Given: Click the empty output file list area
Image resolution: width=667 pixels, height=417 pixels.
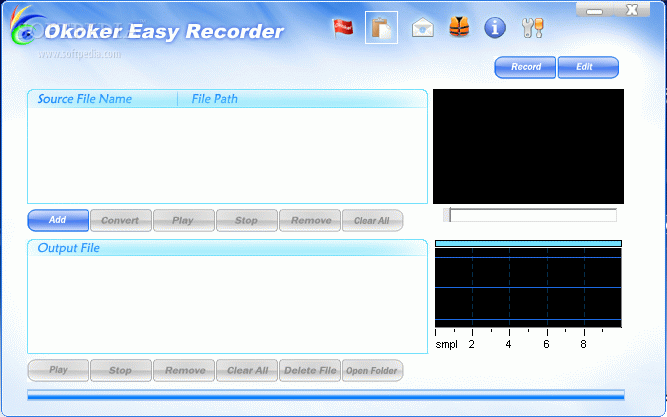Looking at the screenshot, I should [228, 304].
